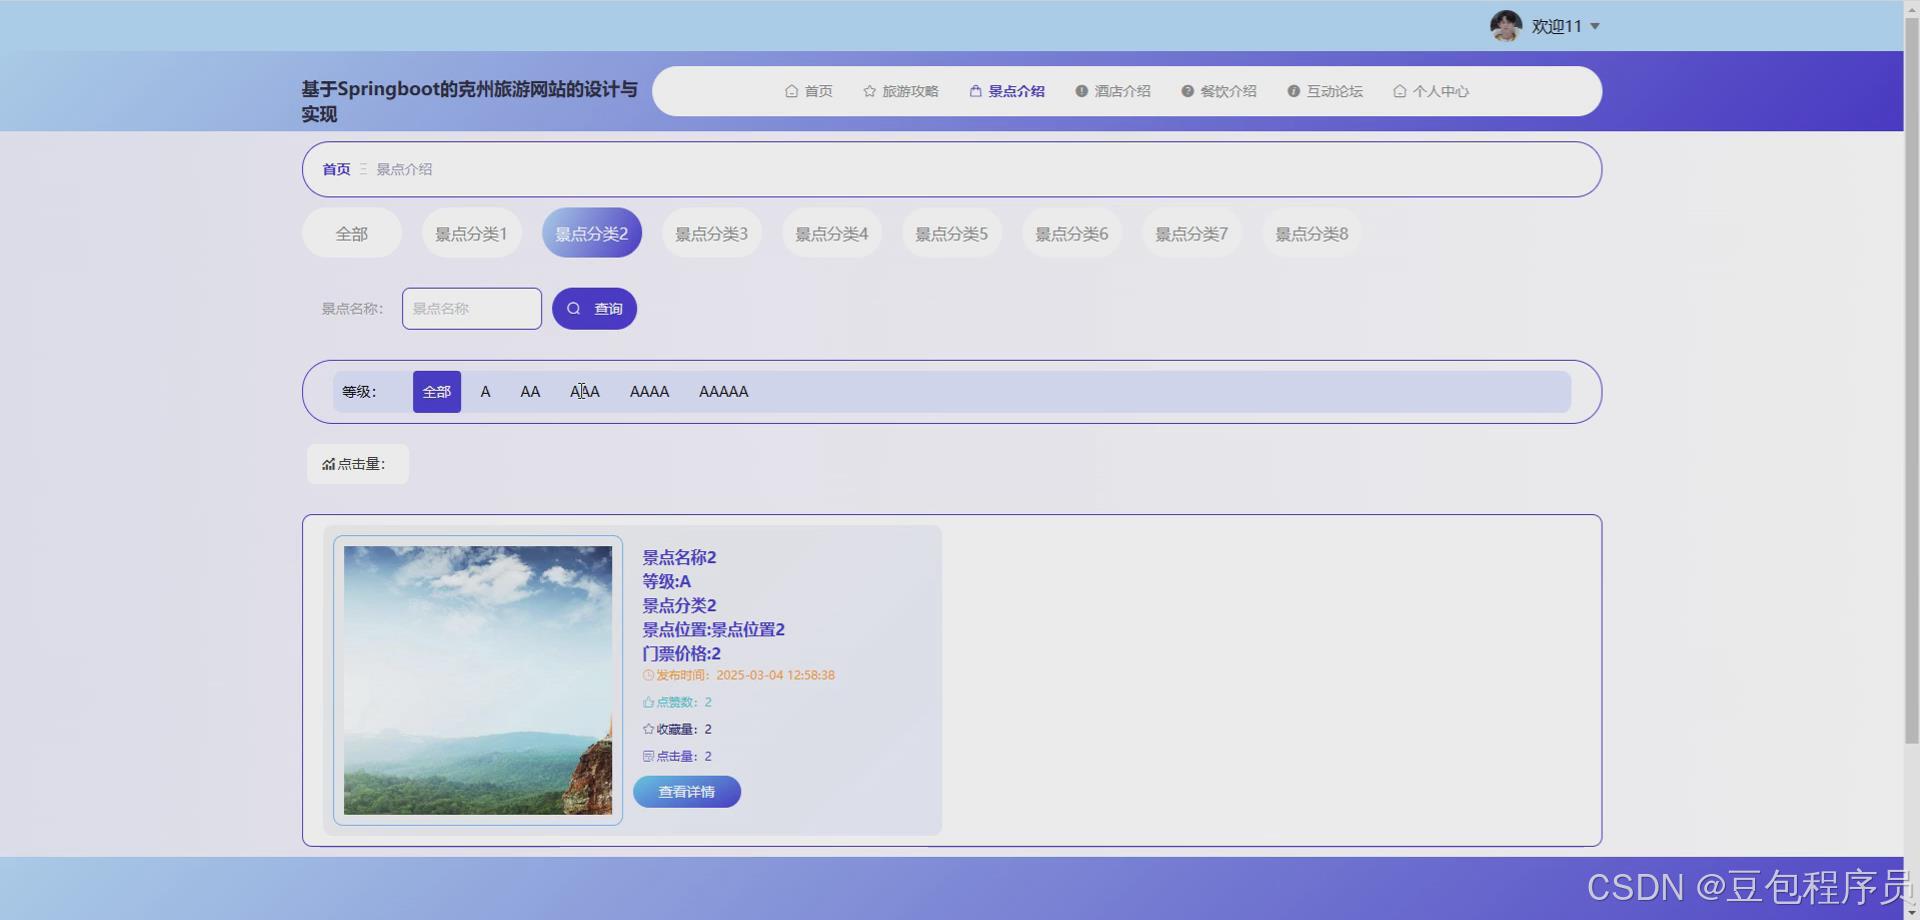Focus the 景点名称 search input field
Image resolution: width=1920 pixels, height=920 pixels.
(472, 309)
